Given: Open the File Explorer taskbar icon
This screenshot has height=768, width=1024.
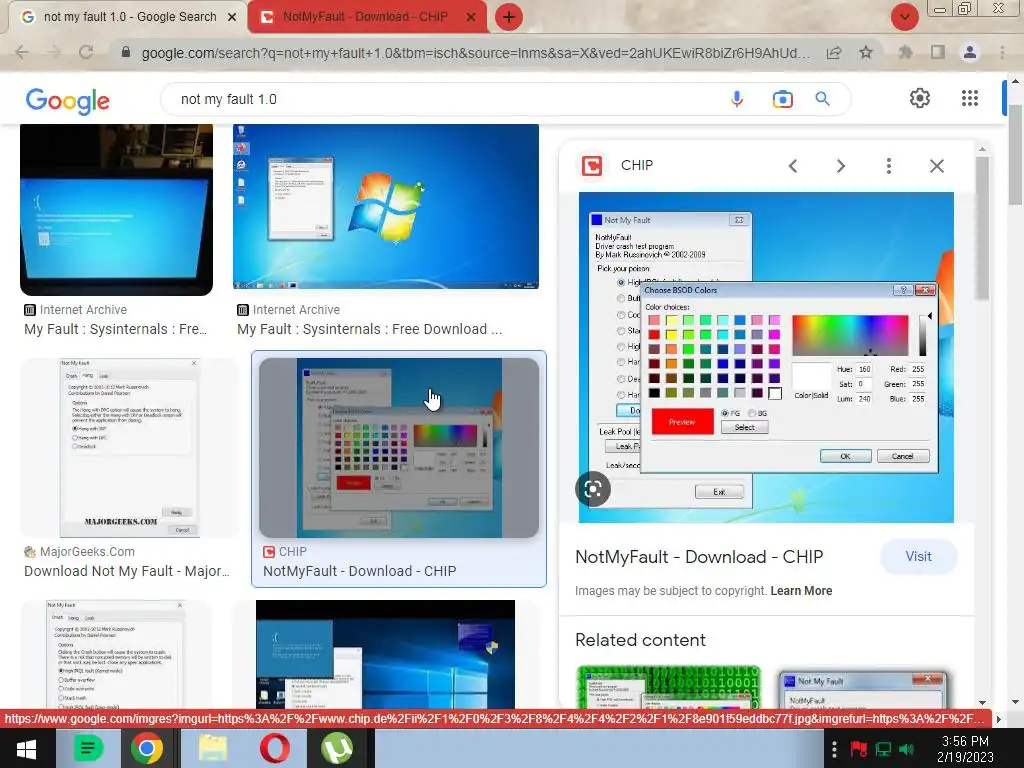Looking at the screenshot, I should pyautogui.click(x=213, y=749).
